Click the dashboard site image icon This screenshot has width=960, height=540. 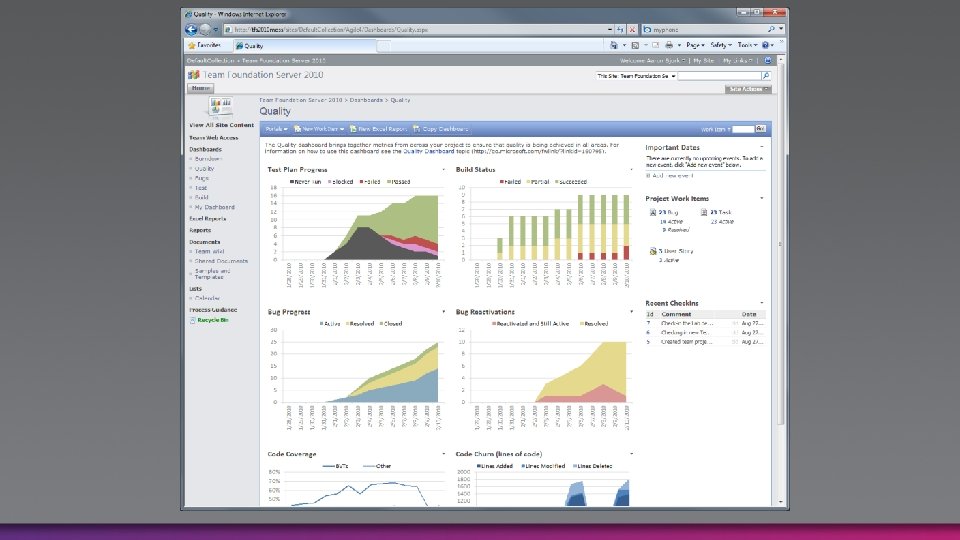[x=220, y=107]
